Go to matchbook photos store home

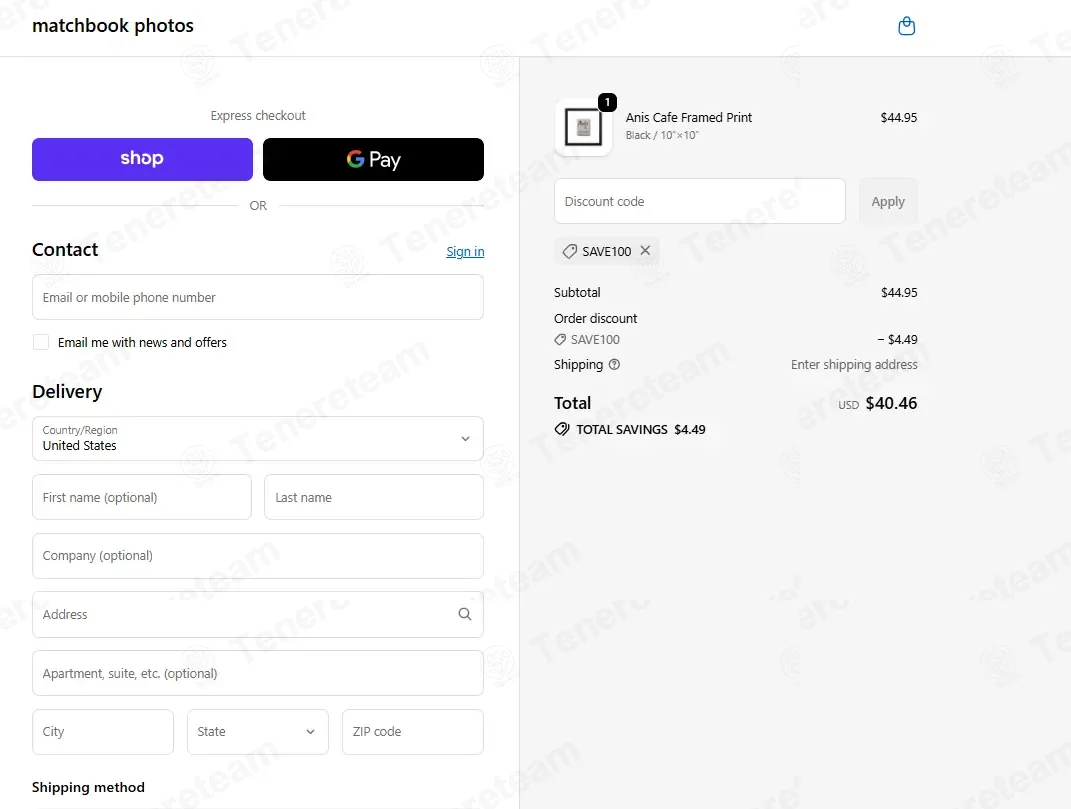pos(113,26)
